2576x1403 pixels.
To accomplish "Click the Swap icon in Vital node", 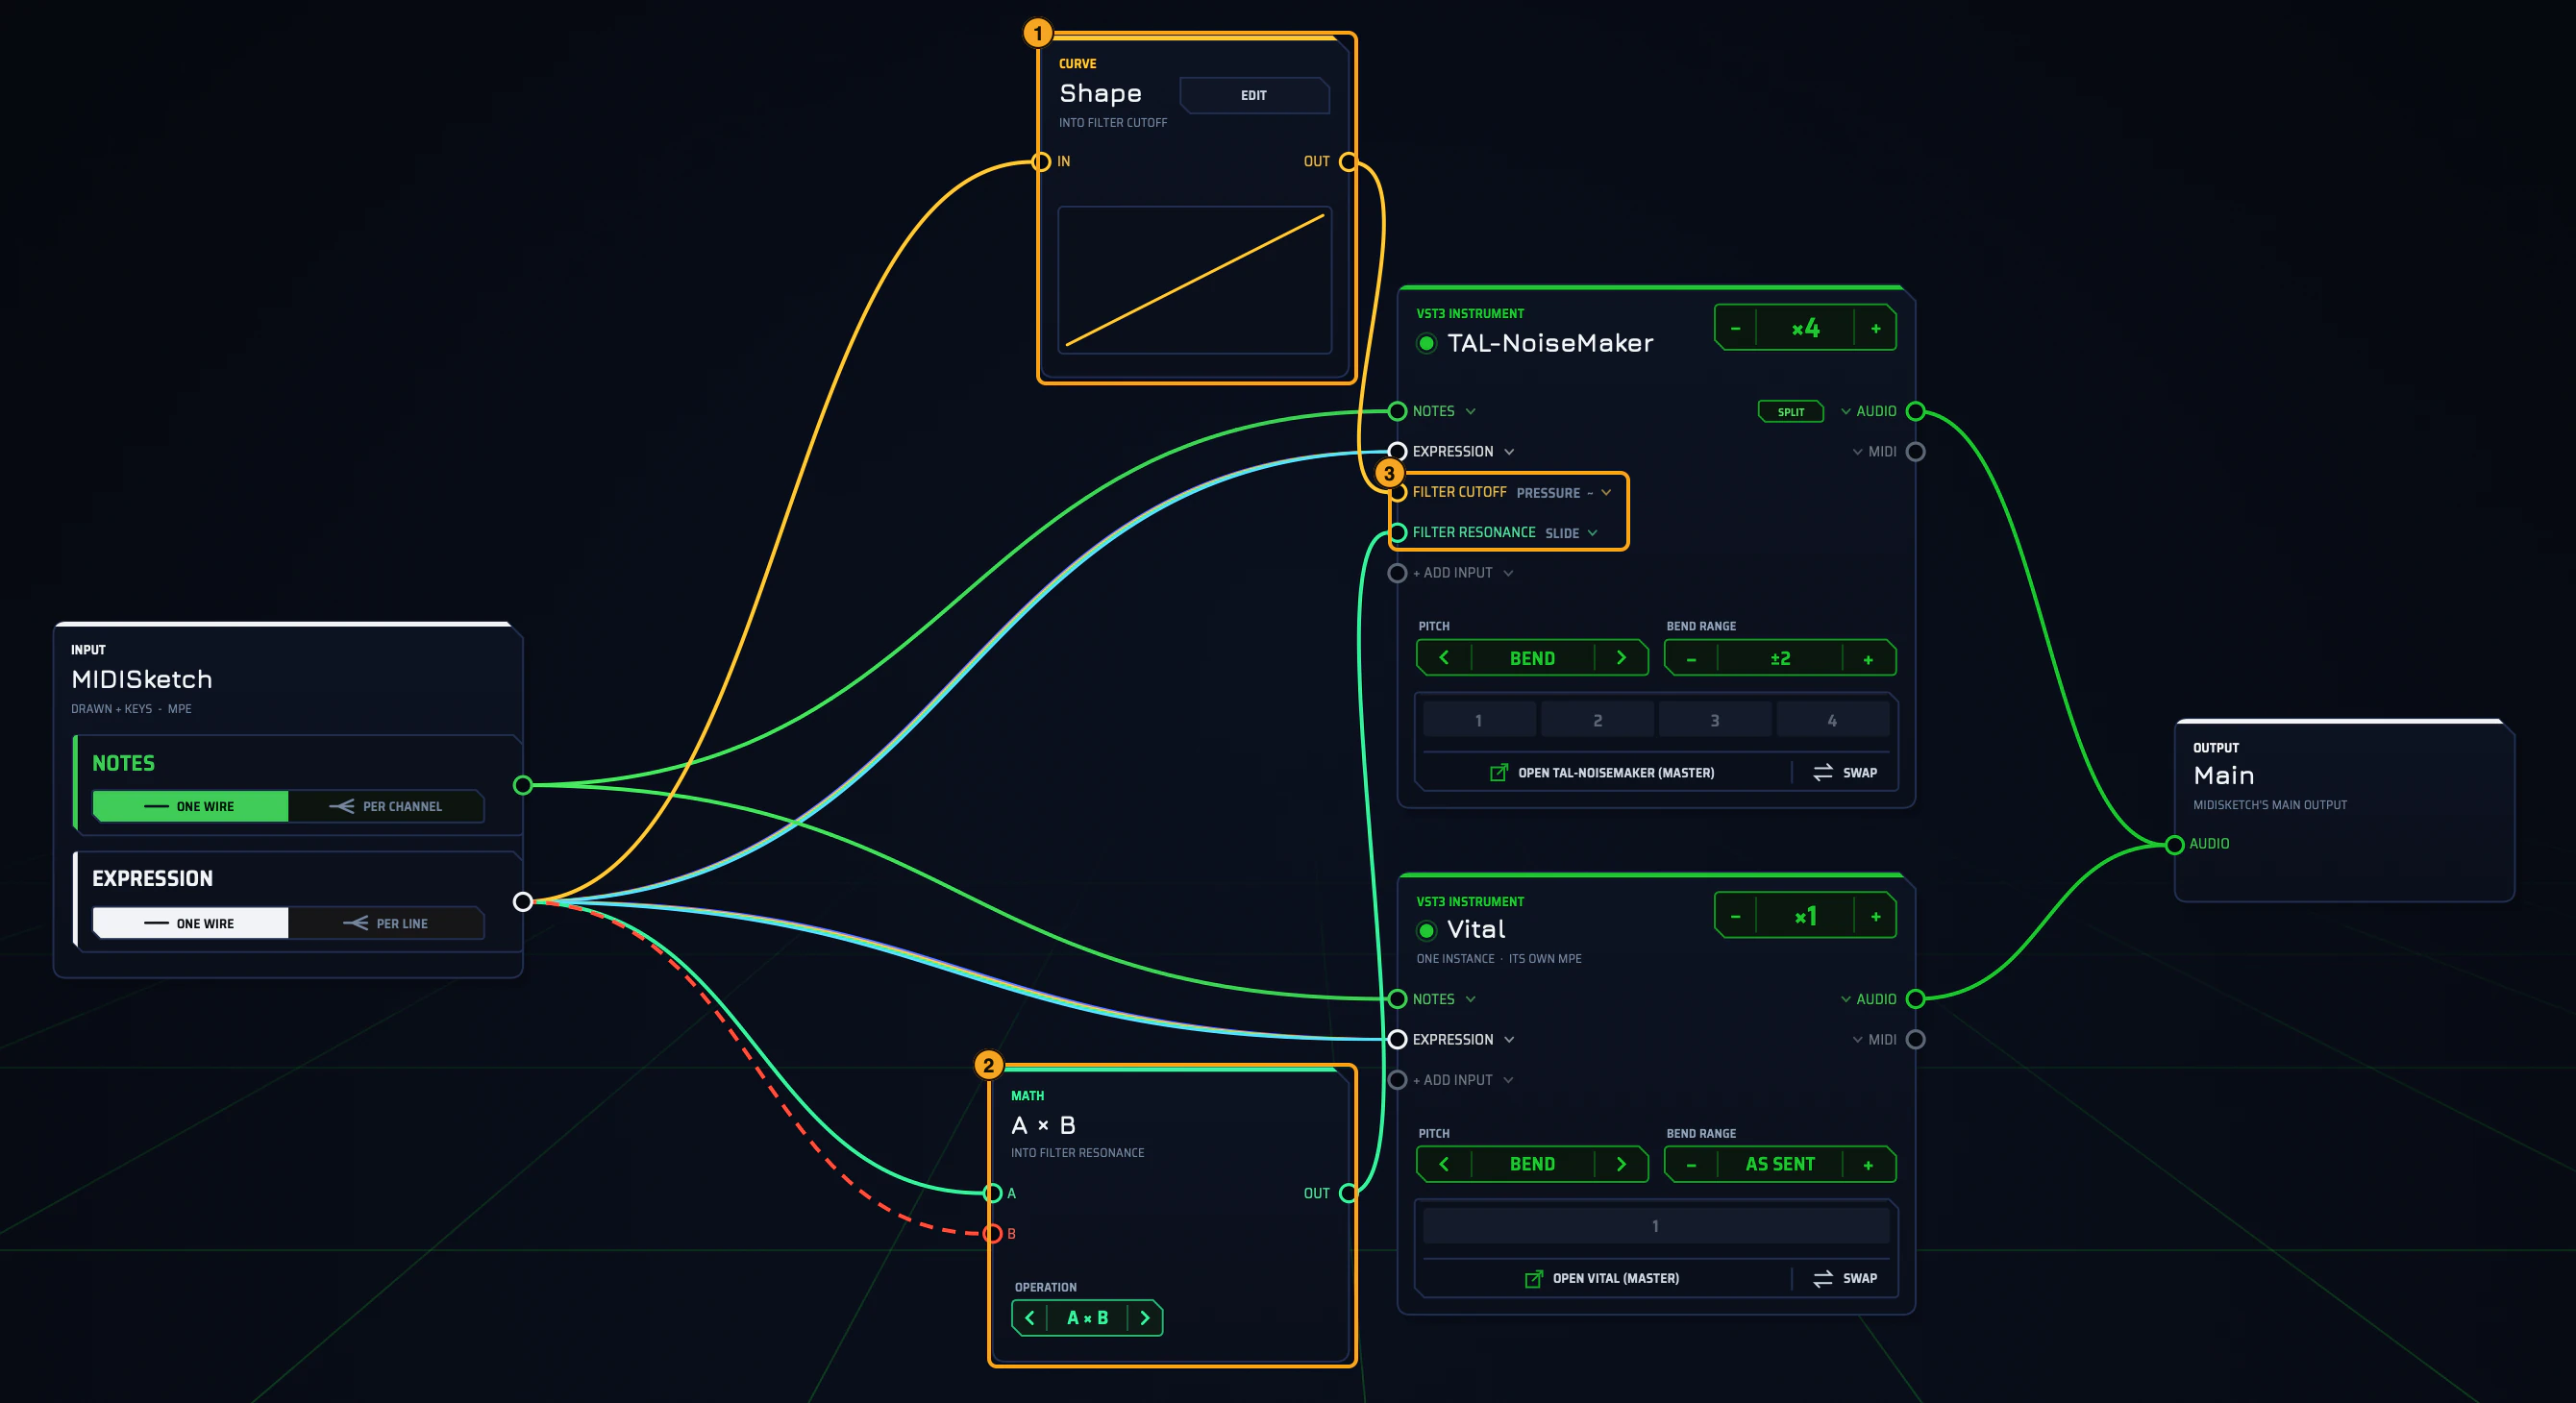I will click(1822, 1278).
